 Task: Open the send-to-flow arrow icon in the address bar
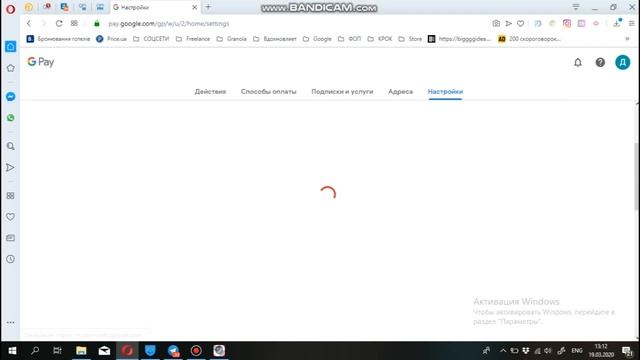pyautogui.click(x=509, y=24)
